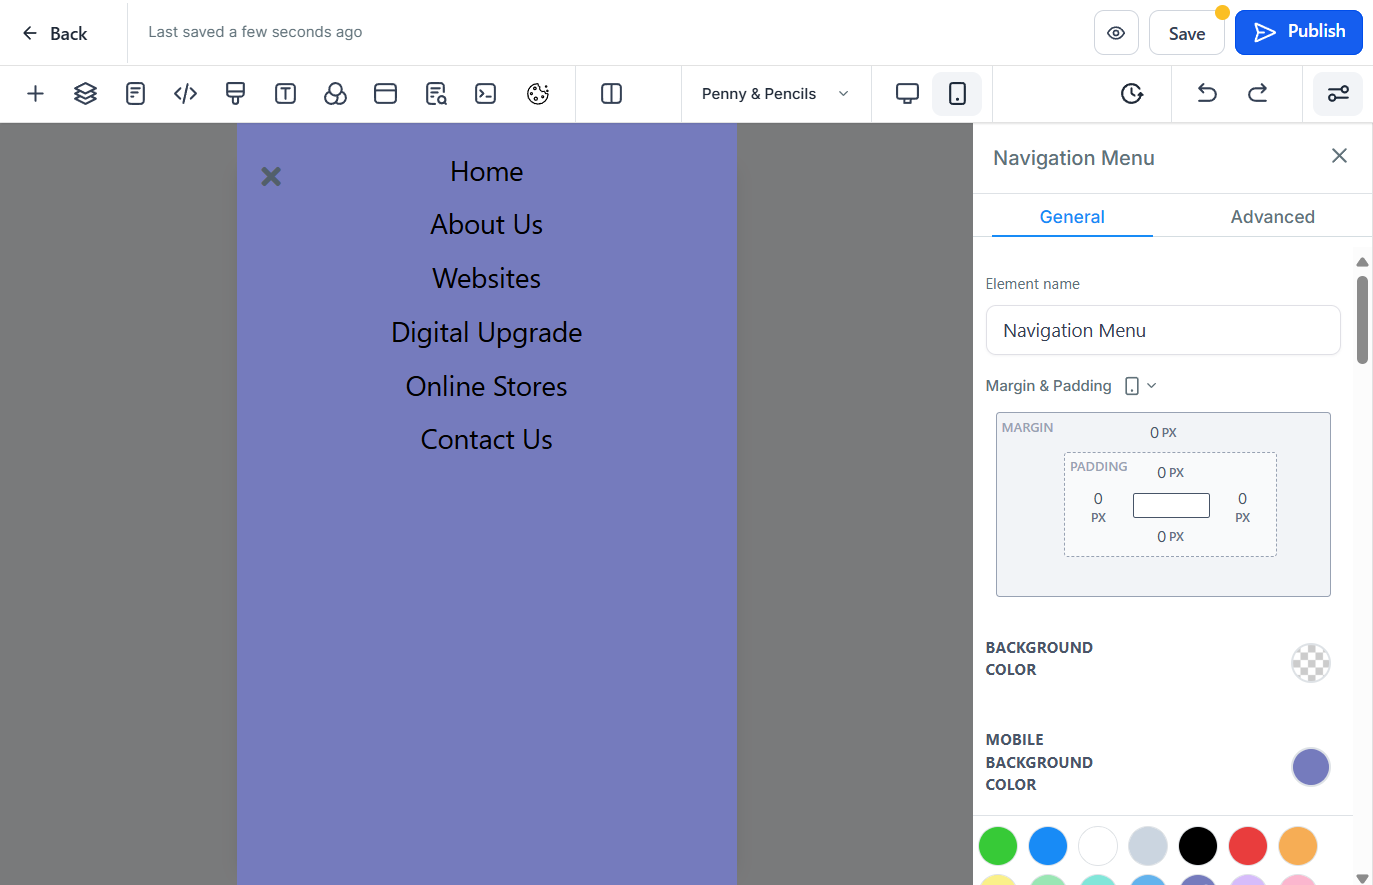Open the typography T icon
The width and height of the screenshot is (1373, 885).
[x=285, y=94]
